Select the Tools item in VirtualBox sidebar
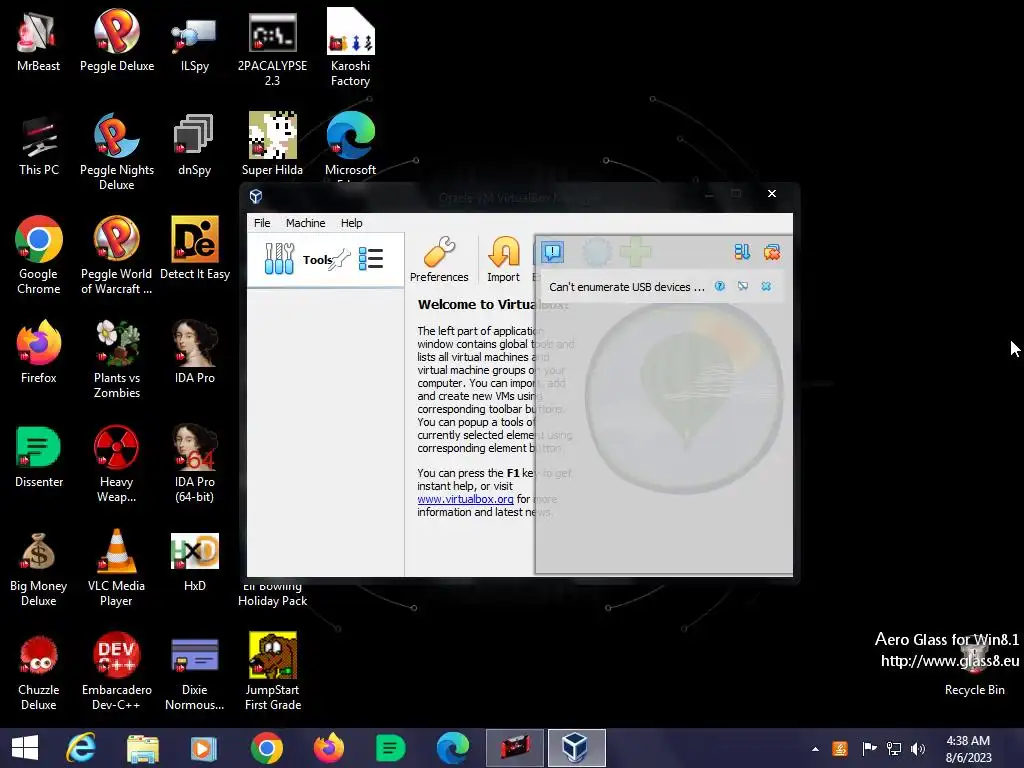Image resolution: width=1024 pixels, height=768 pixels. point(325,259)
